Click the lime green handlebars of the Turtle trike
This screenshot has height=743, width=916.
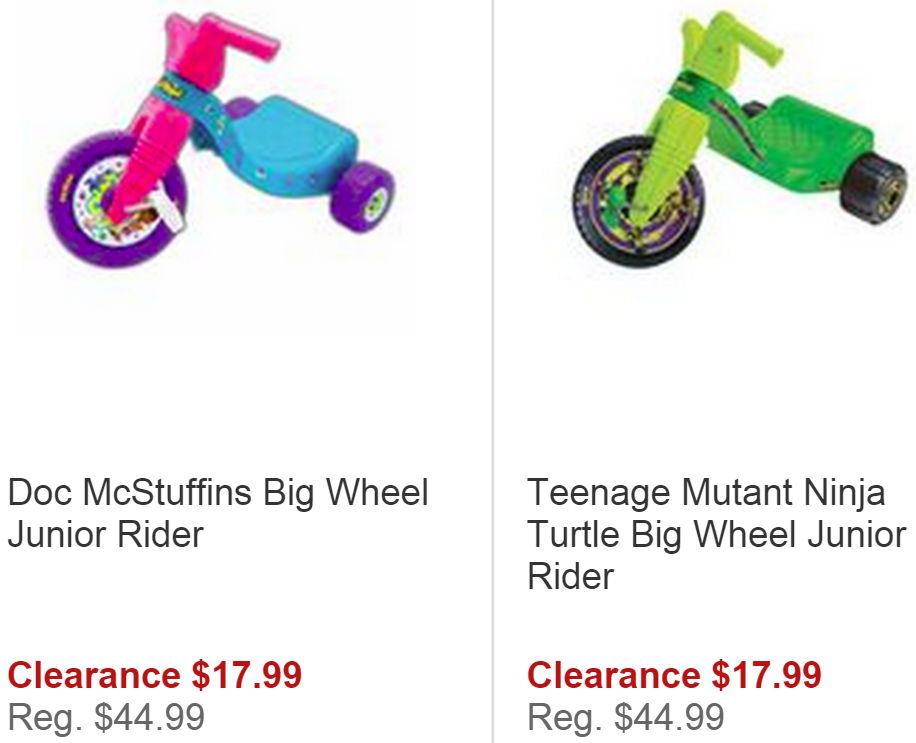tap(733, 38)
